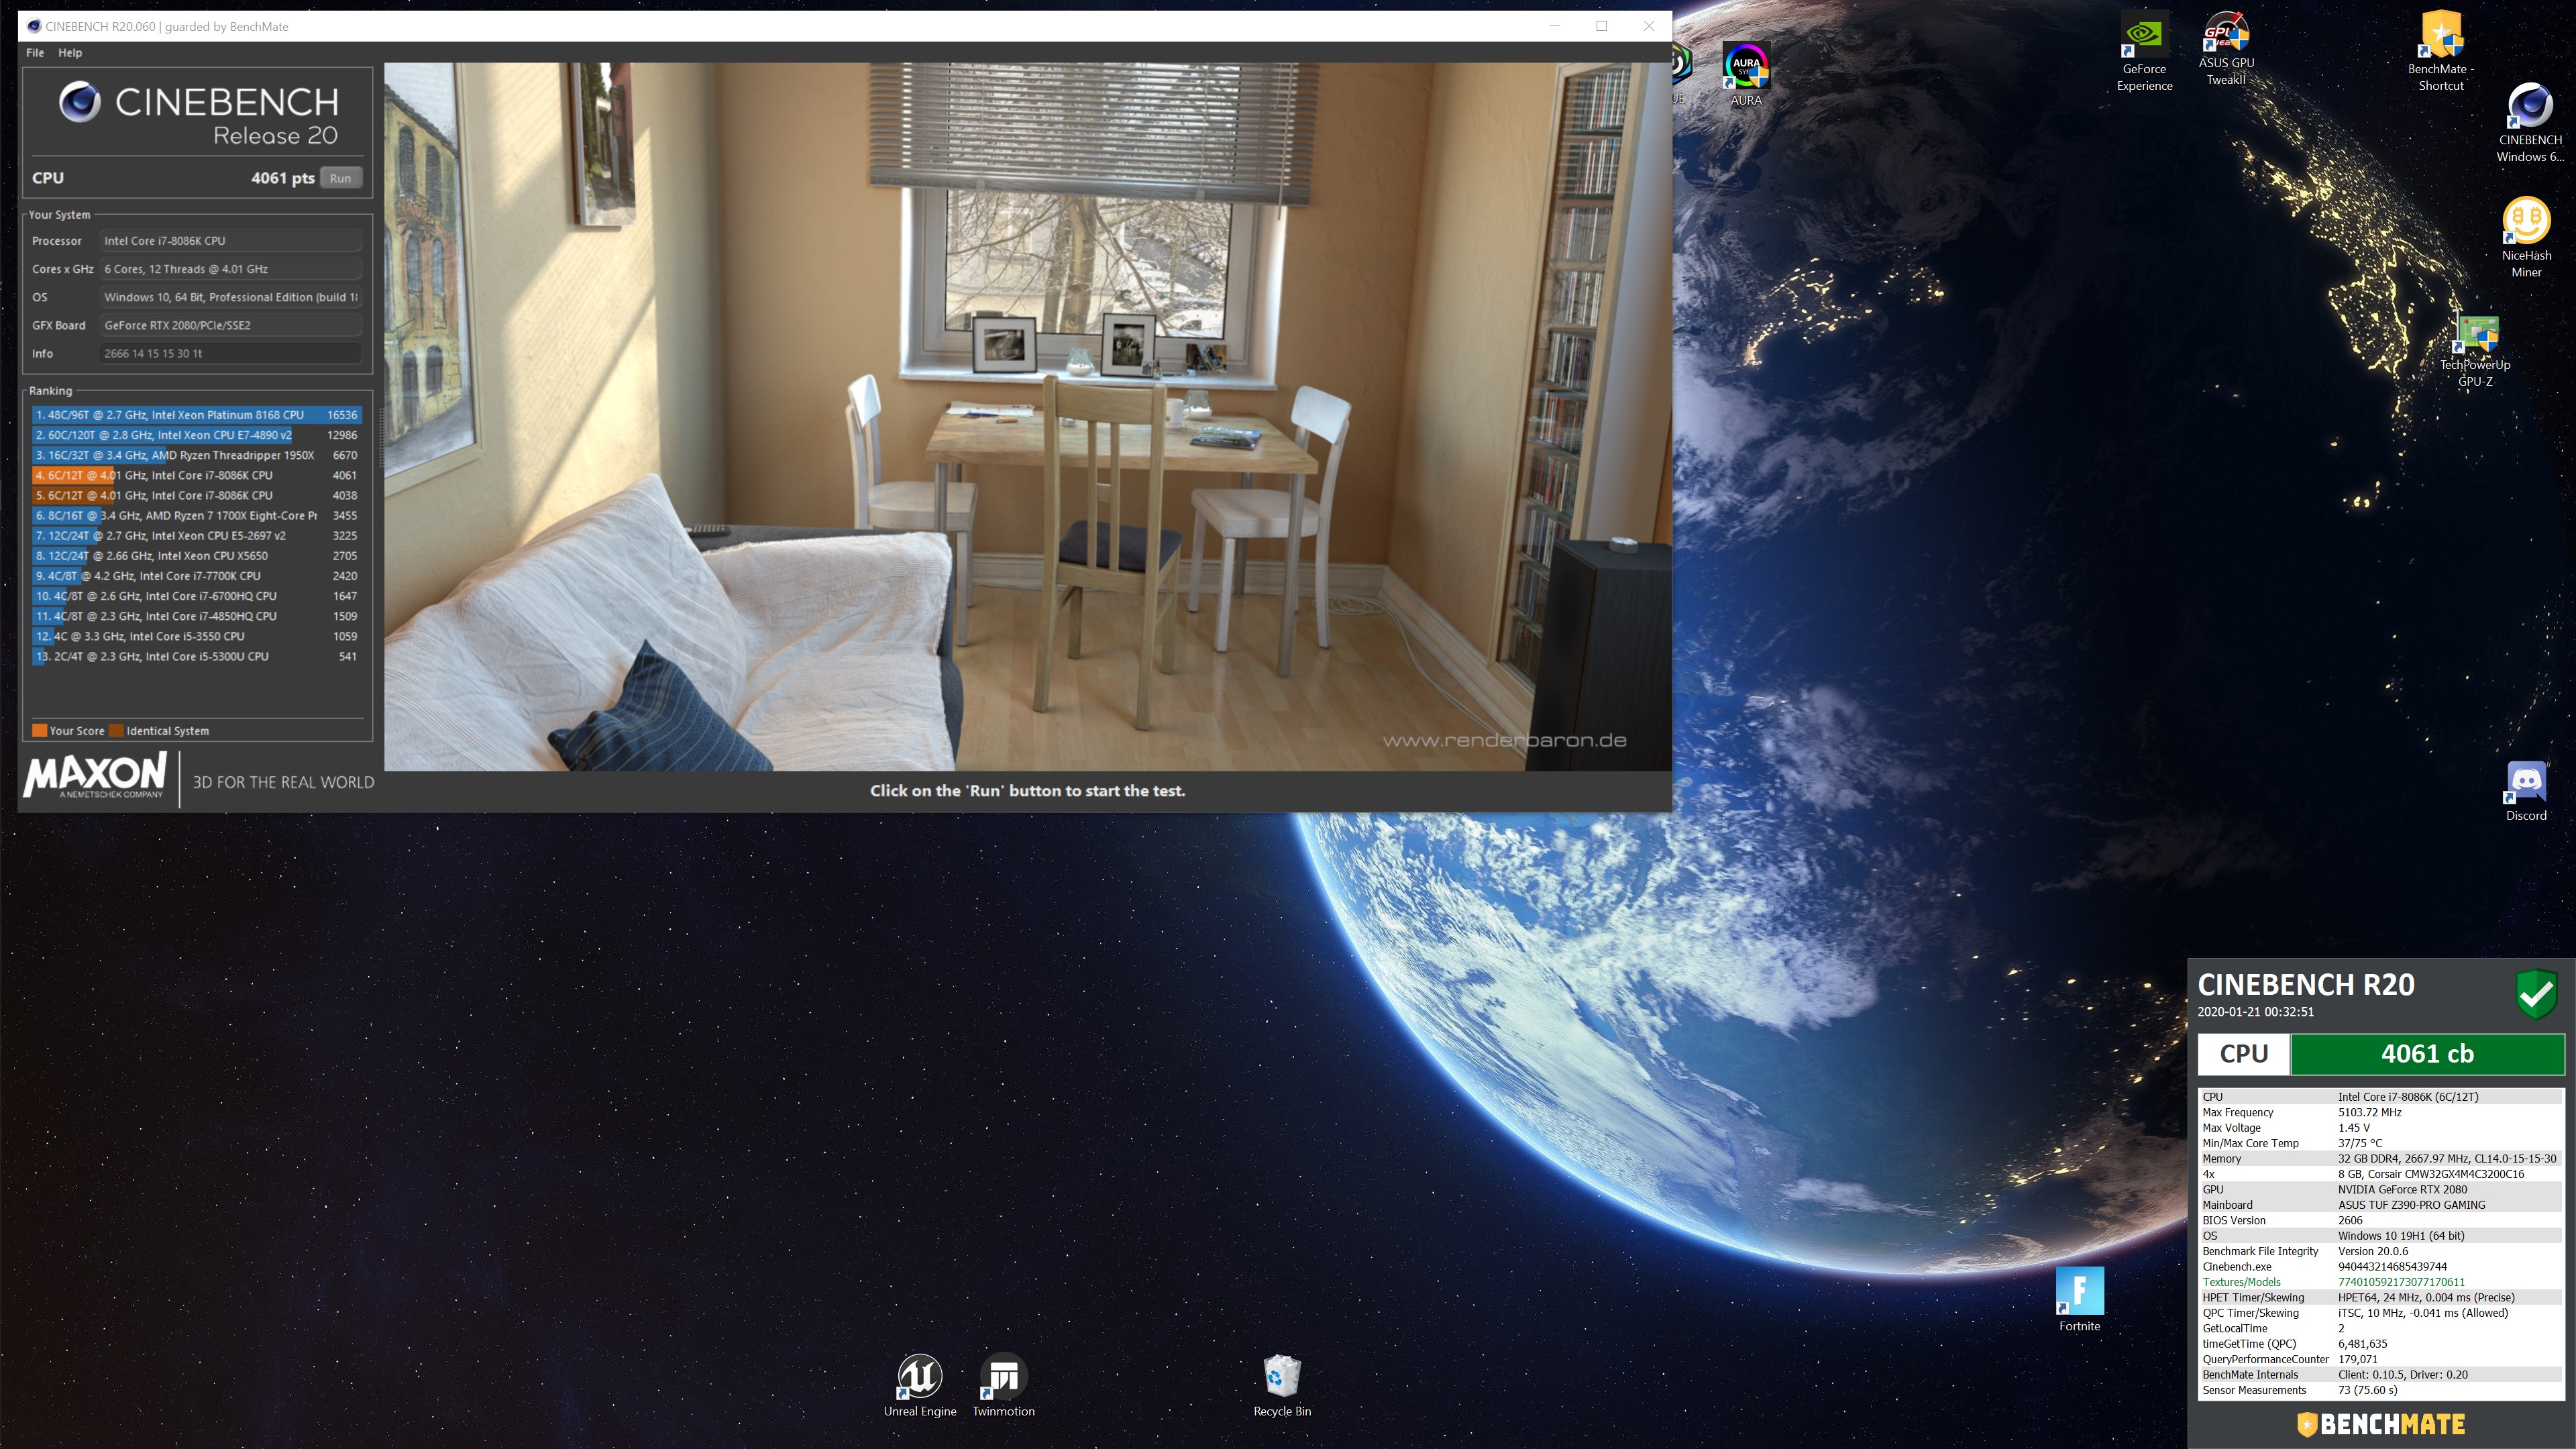The image size is (2576, 1449).
Task: Open the Discord desktop icon
Action: (x=2526, y=792)
